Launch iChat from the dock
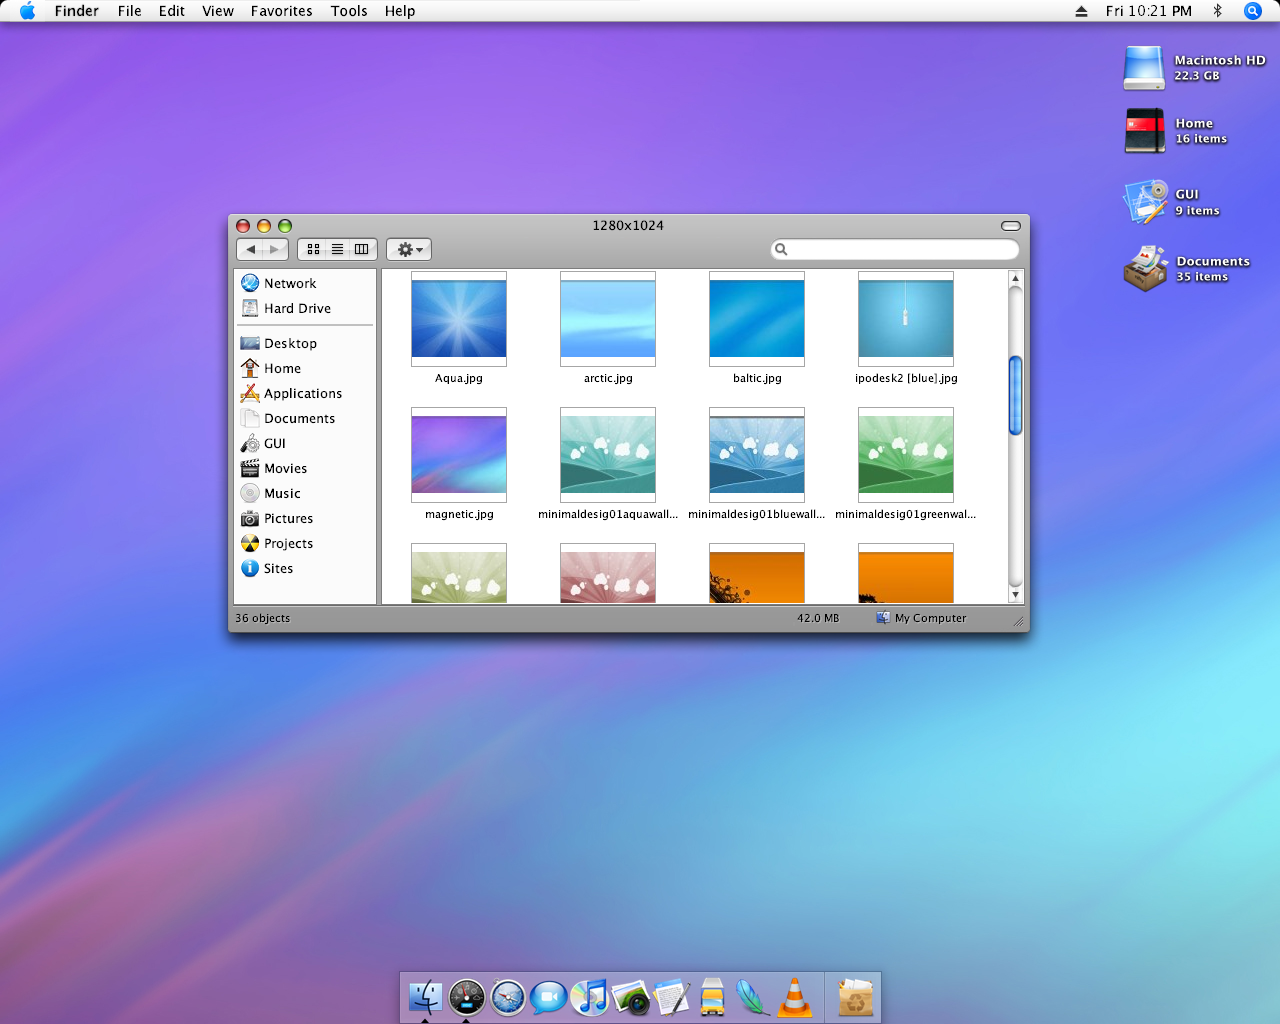Screen dimensions: 1280x1024 tap(548, 997)
